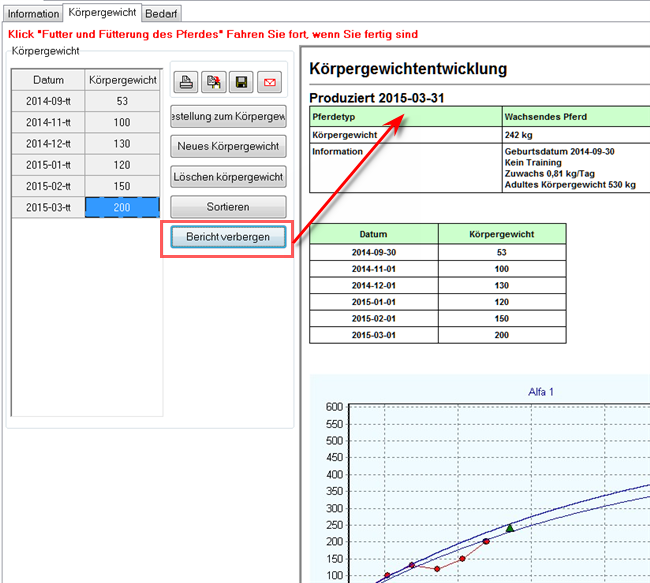Click the truncated 'zum Körpergew' button
Viewport: 650px width, 583px height.
(x=228, y=117)
